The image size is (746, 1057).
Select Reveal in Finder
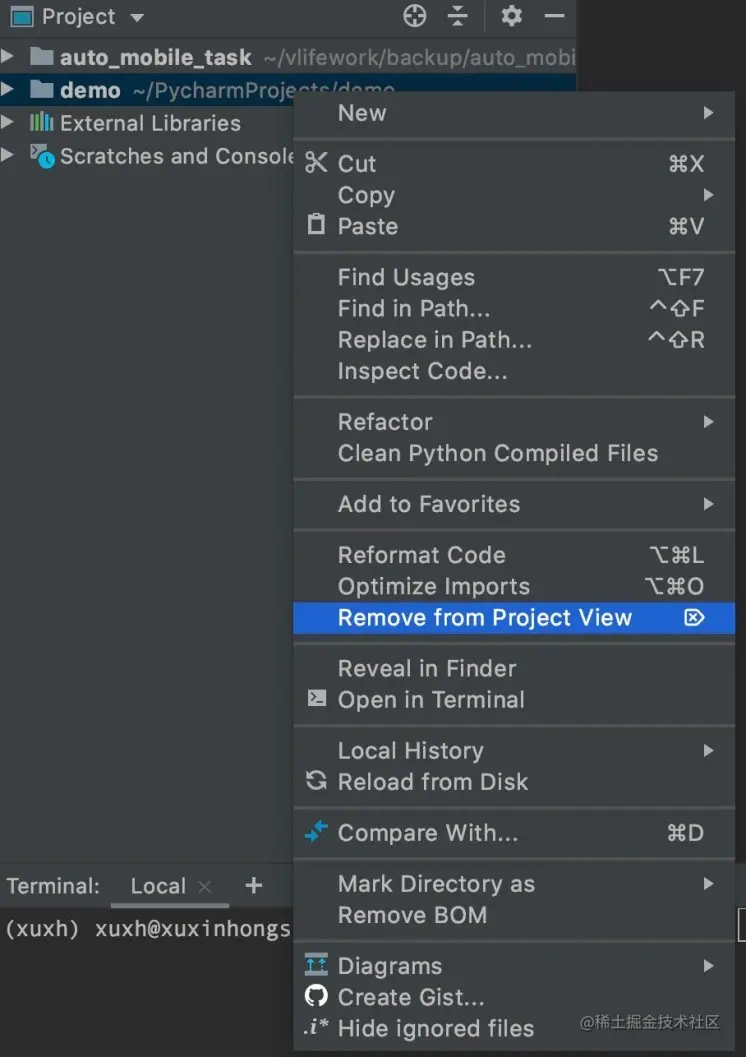click(427, 668)
